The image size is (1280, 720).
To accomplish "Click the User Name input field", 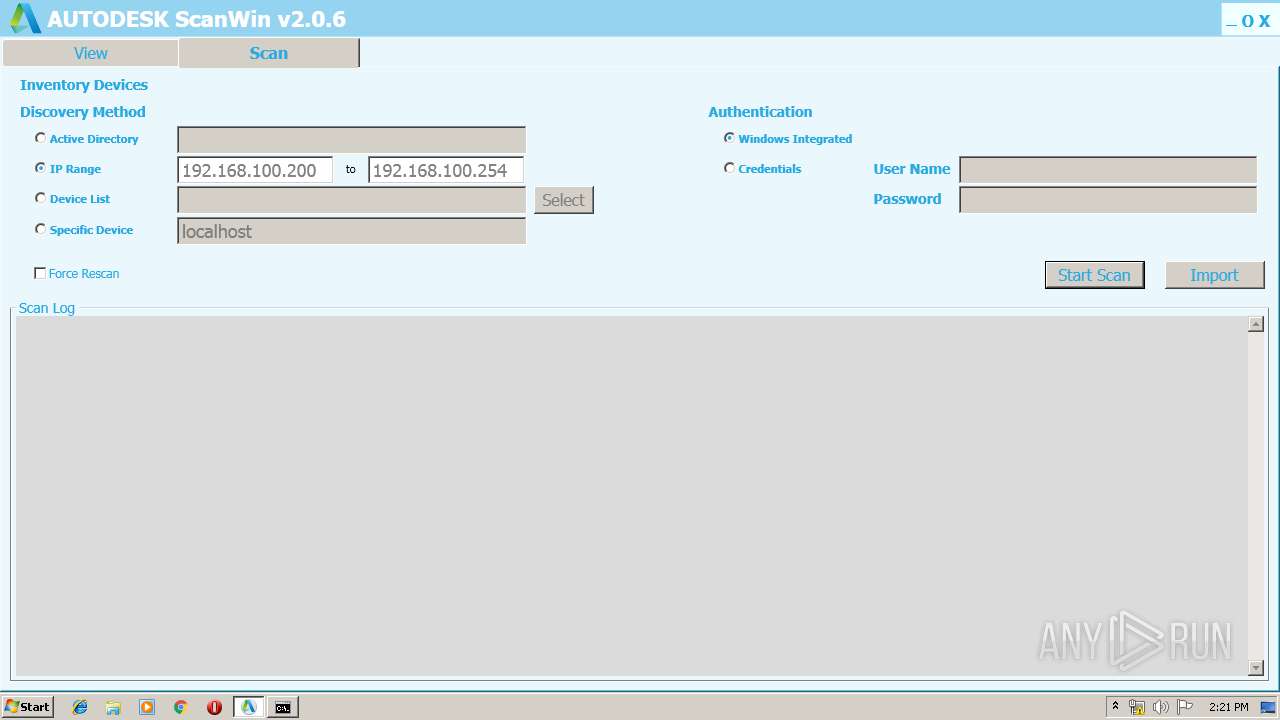I will click(1108, 170).
